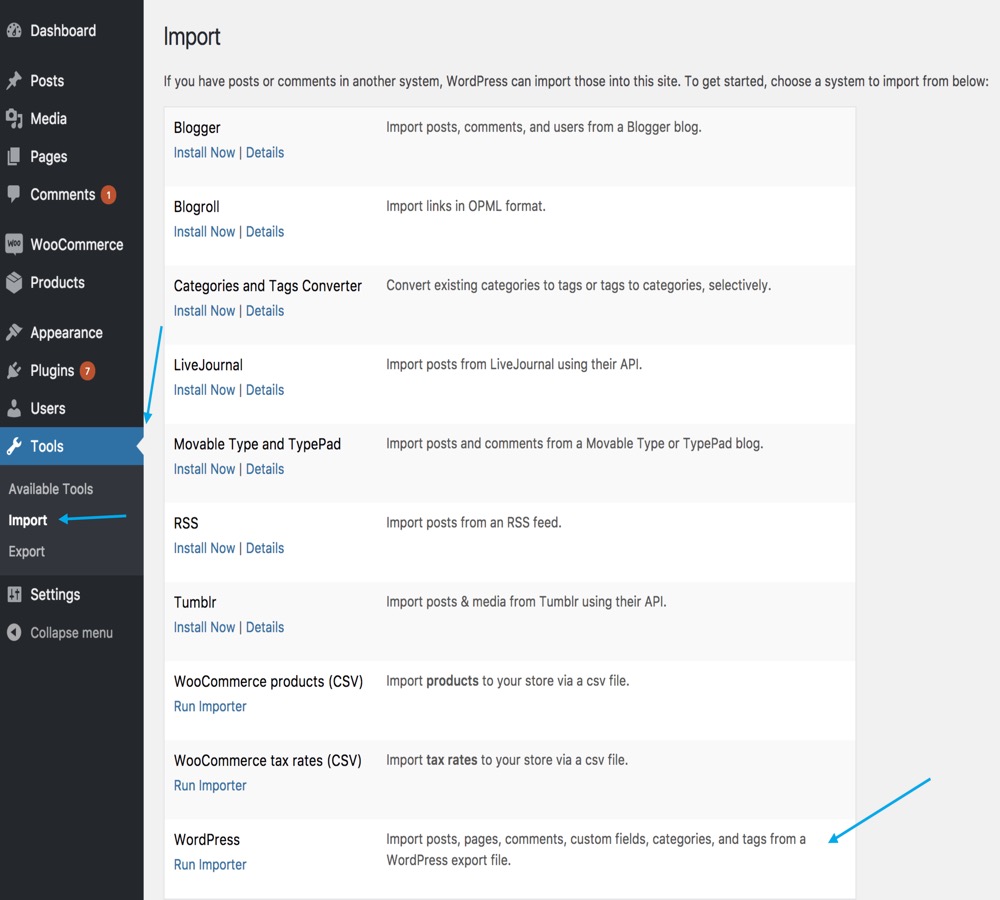Click the Pages icon in sidebar

(x=14, y=156)
